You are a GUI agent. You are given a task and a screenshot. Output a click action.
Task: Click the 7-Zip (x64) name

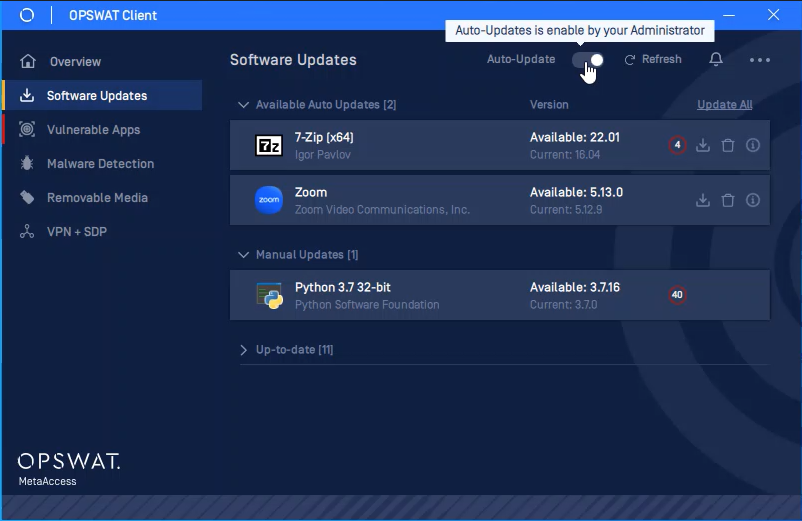click(324, 138)
